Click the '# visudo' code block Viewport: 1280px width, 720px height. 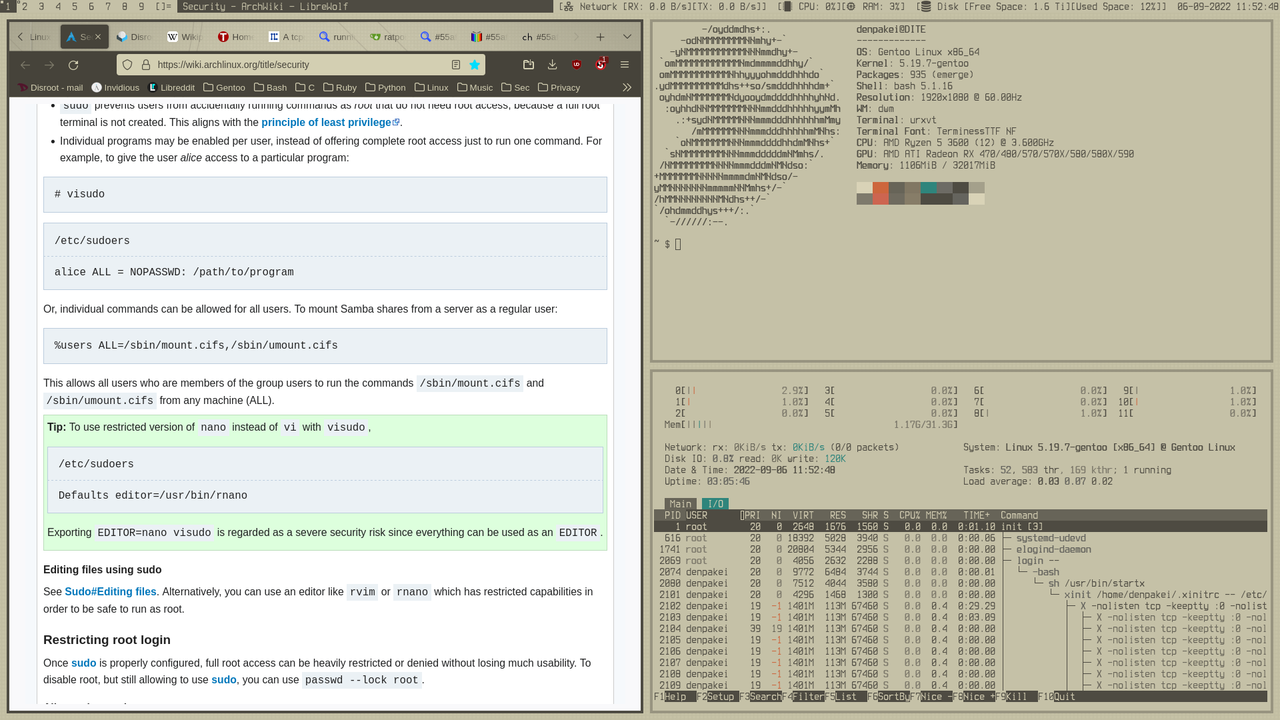pyautogui.click(x=325, y=194)
